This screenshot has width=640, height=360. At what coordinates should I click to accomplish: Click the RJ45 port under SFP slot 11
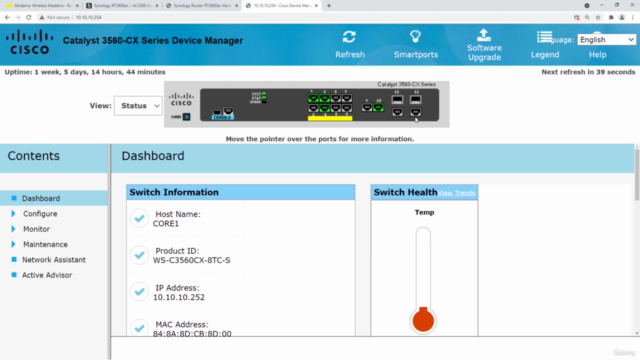397,112
